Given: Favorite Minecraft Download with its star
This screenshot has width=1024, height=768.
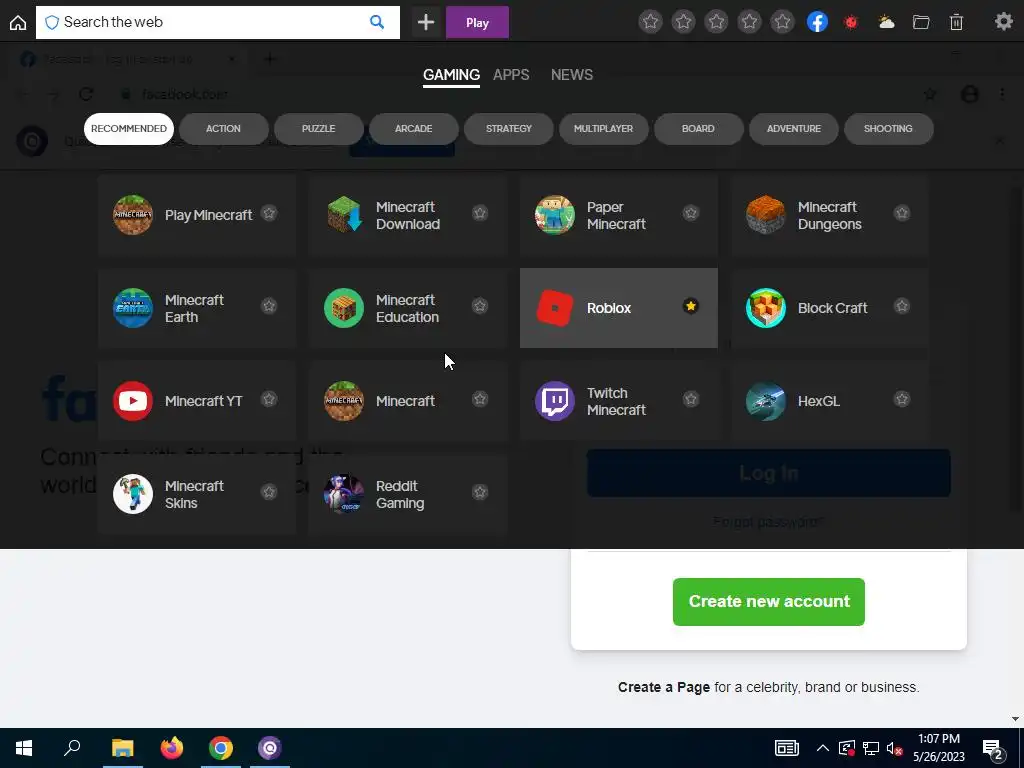Looking at the screenshot, I should (x=480, y=213).
